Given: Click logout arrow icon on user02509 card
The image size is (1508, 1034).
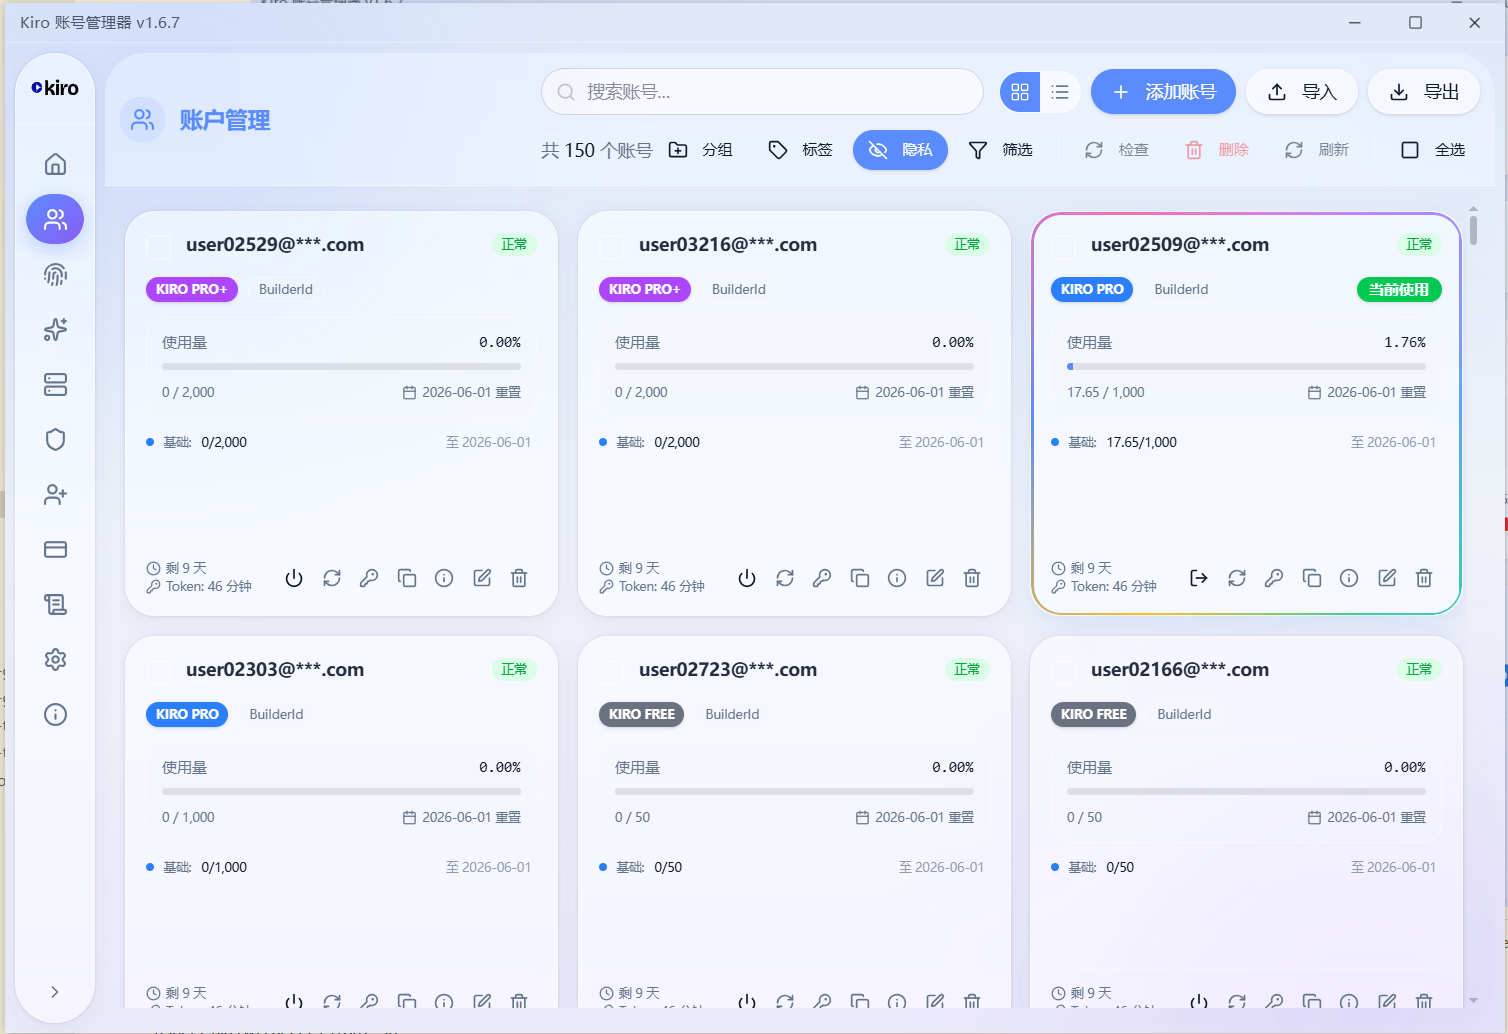Looking at the screenshot, I should click(x=1199, y=578).
